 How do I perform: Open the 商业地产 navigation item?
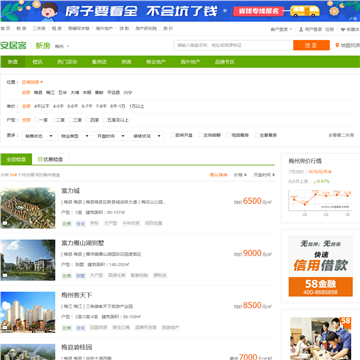pyautogui.click(x=156, y=62)
